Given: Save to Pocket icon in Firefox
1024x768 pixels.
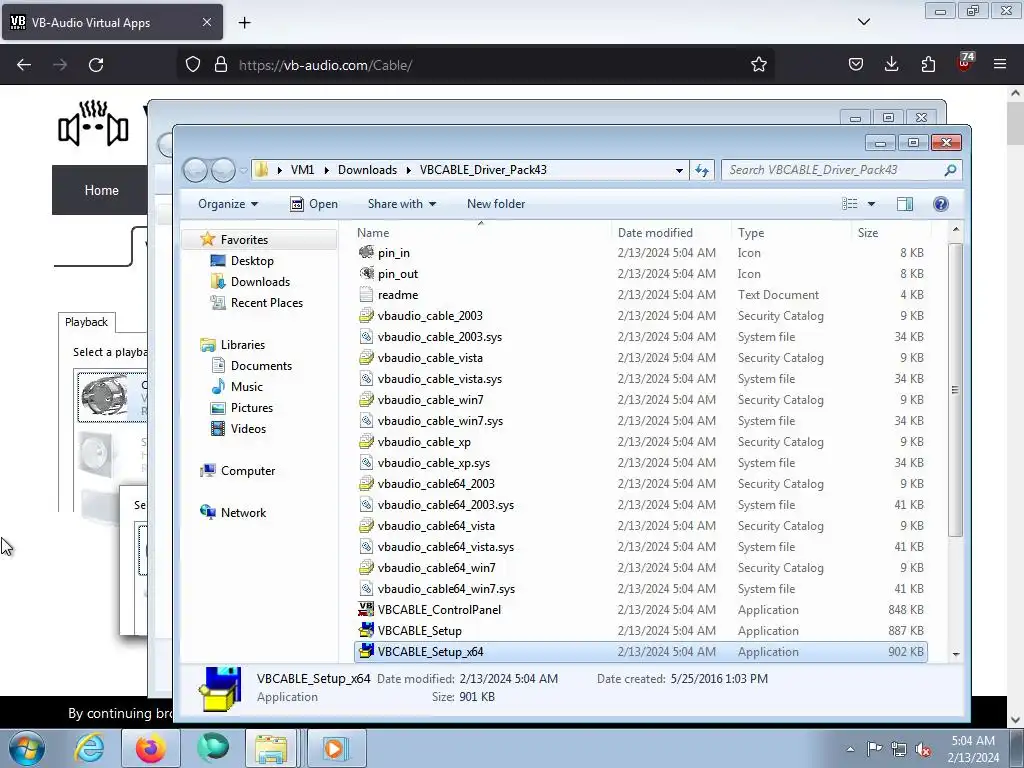Looking at the screenshot, I should coord(856,64).
